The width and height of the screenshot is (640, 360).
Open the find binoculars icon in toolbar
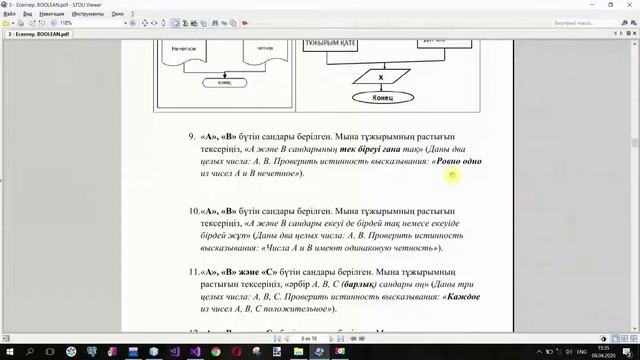tap(215, 23)
